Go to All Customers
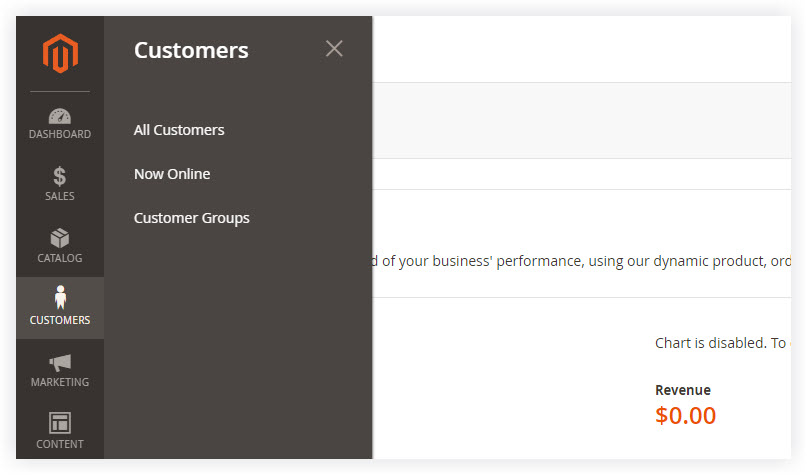Screen dimensions: 807x475 [x=179, y=130]
